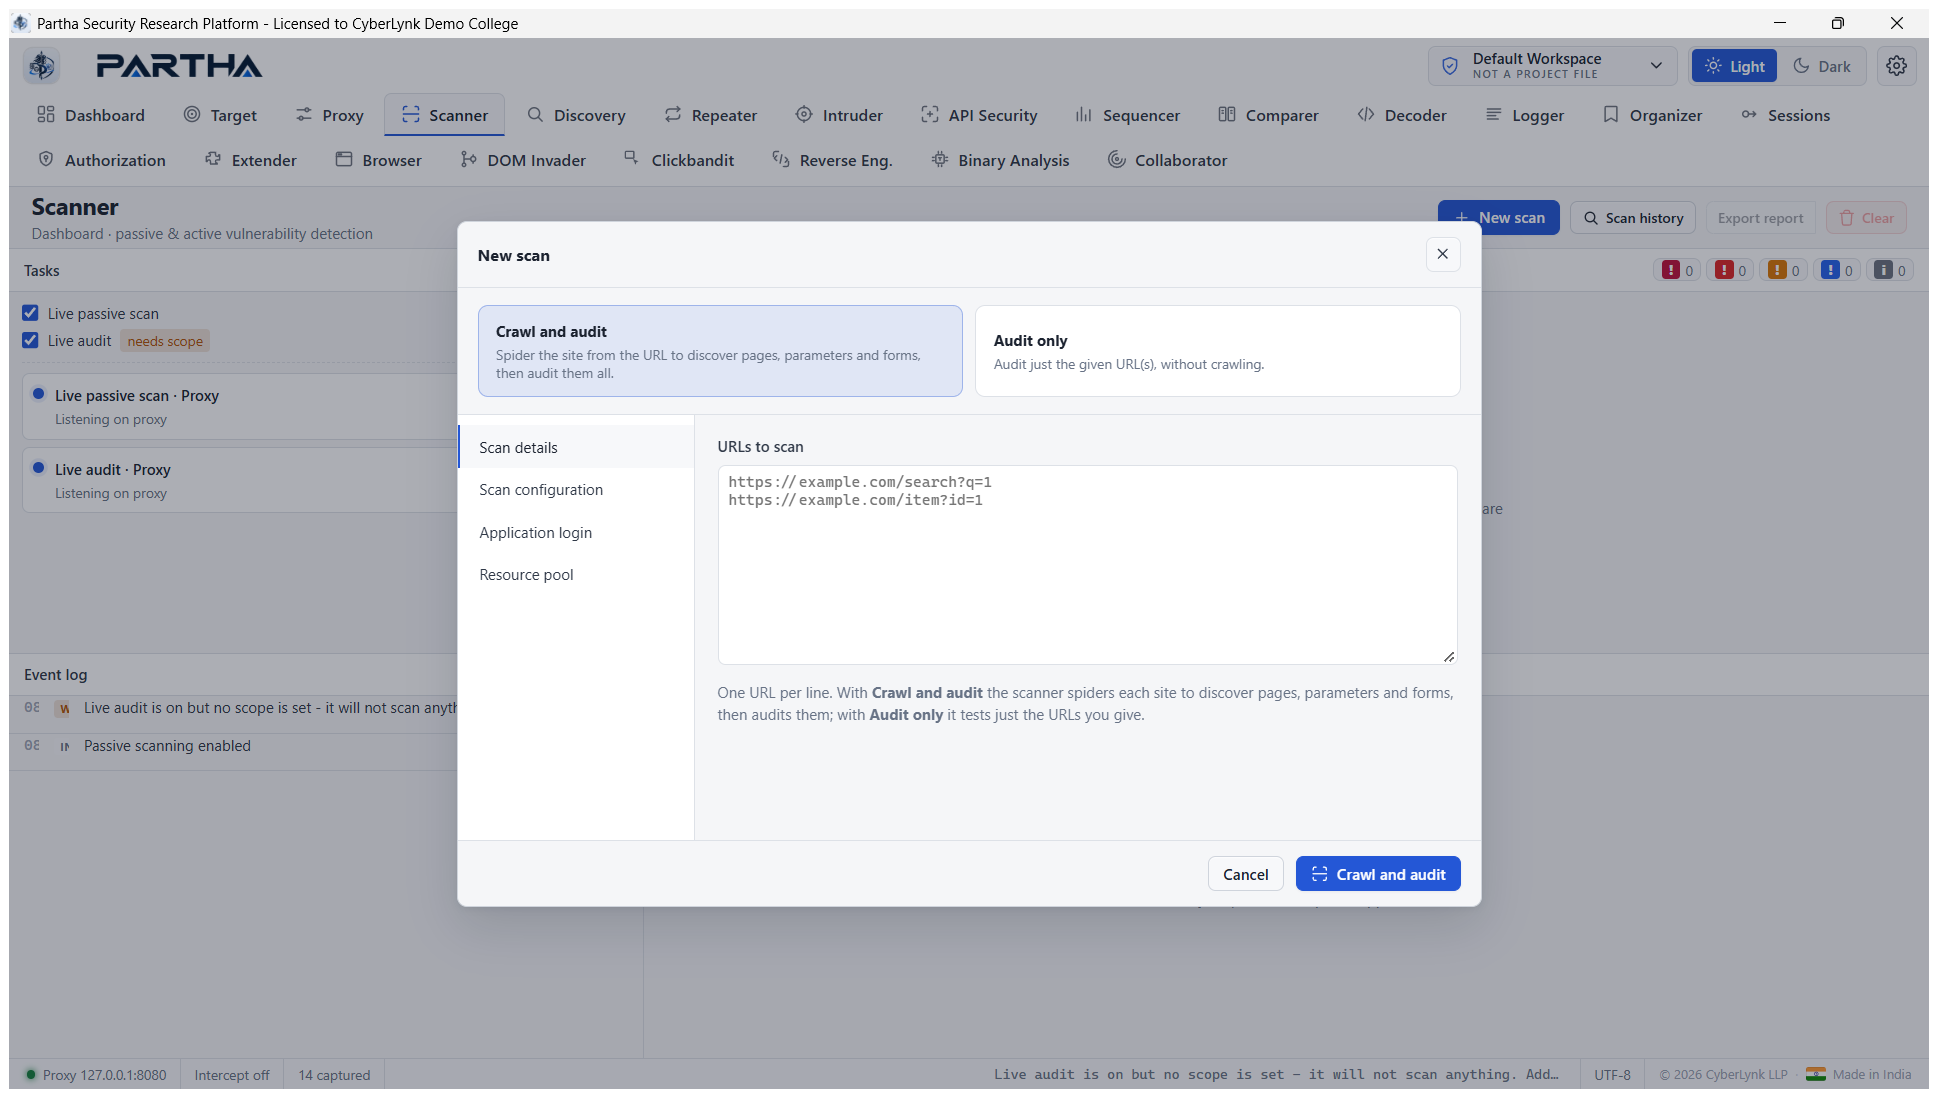Viewport: 1938px width, 1098px height.
Task: Click Export report button
Action: [1761, 218]
